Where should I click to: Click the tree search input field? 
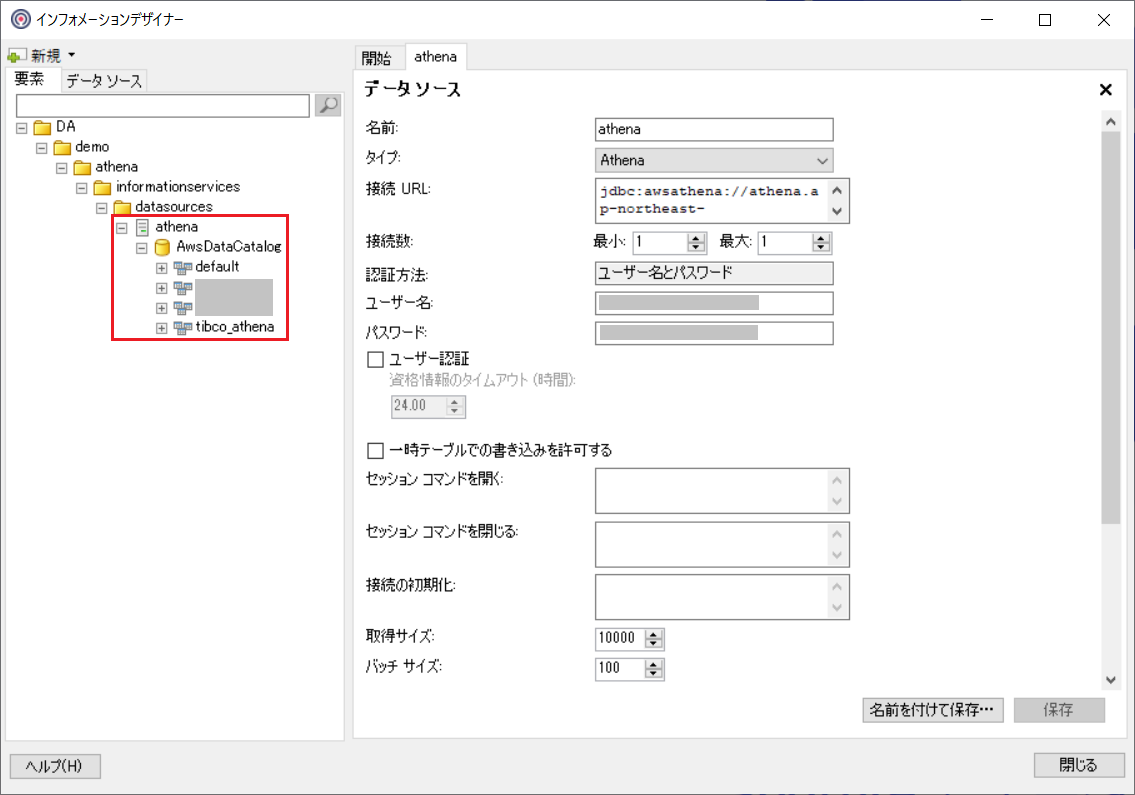(x=163, y=106)
